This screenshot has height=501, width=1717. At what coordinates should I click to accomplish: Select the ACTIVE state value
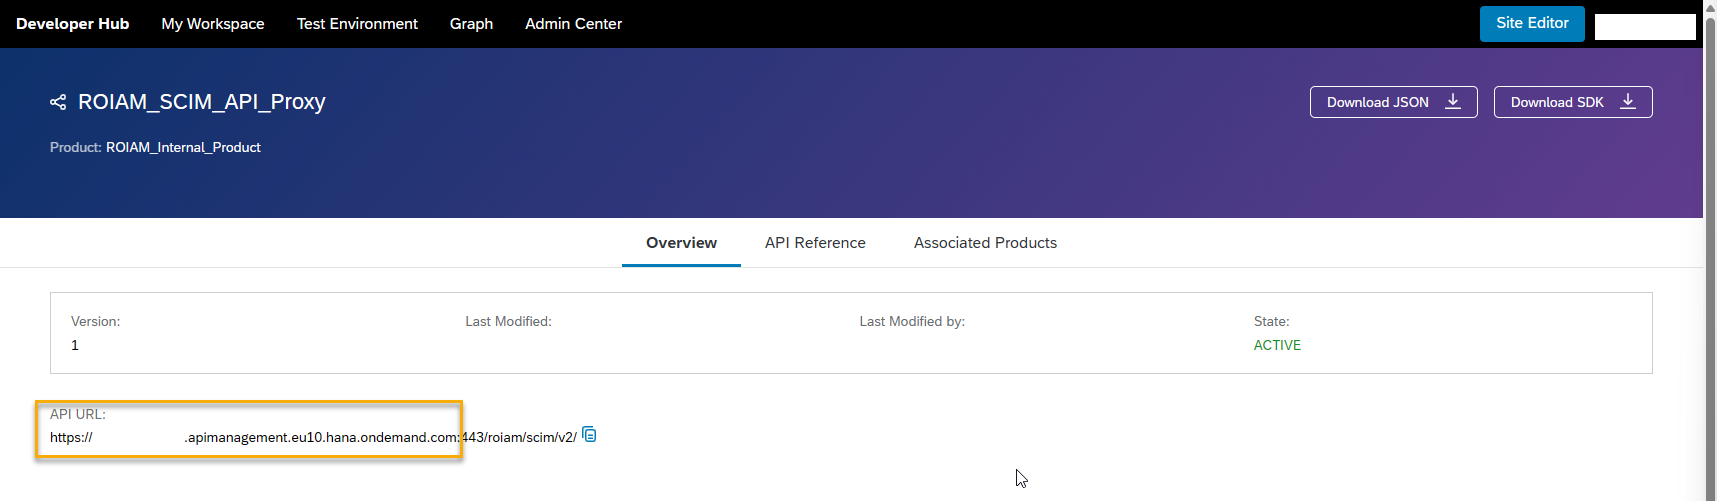click(x=1277, y=345)
